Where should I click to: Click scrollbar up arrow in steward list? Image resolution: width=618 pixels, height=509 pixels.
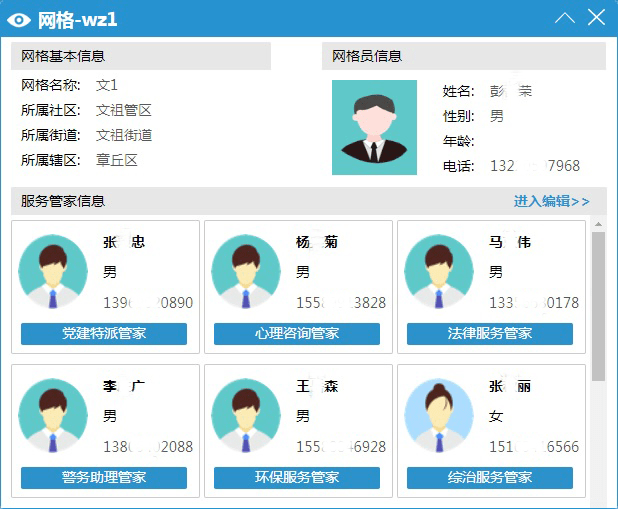598,224
